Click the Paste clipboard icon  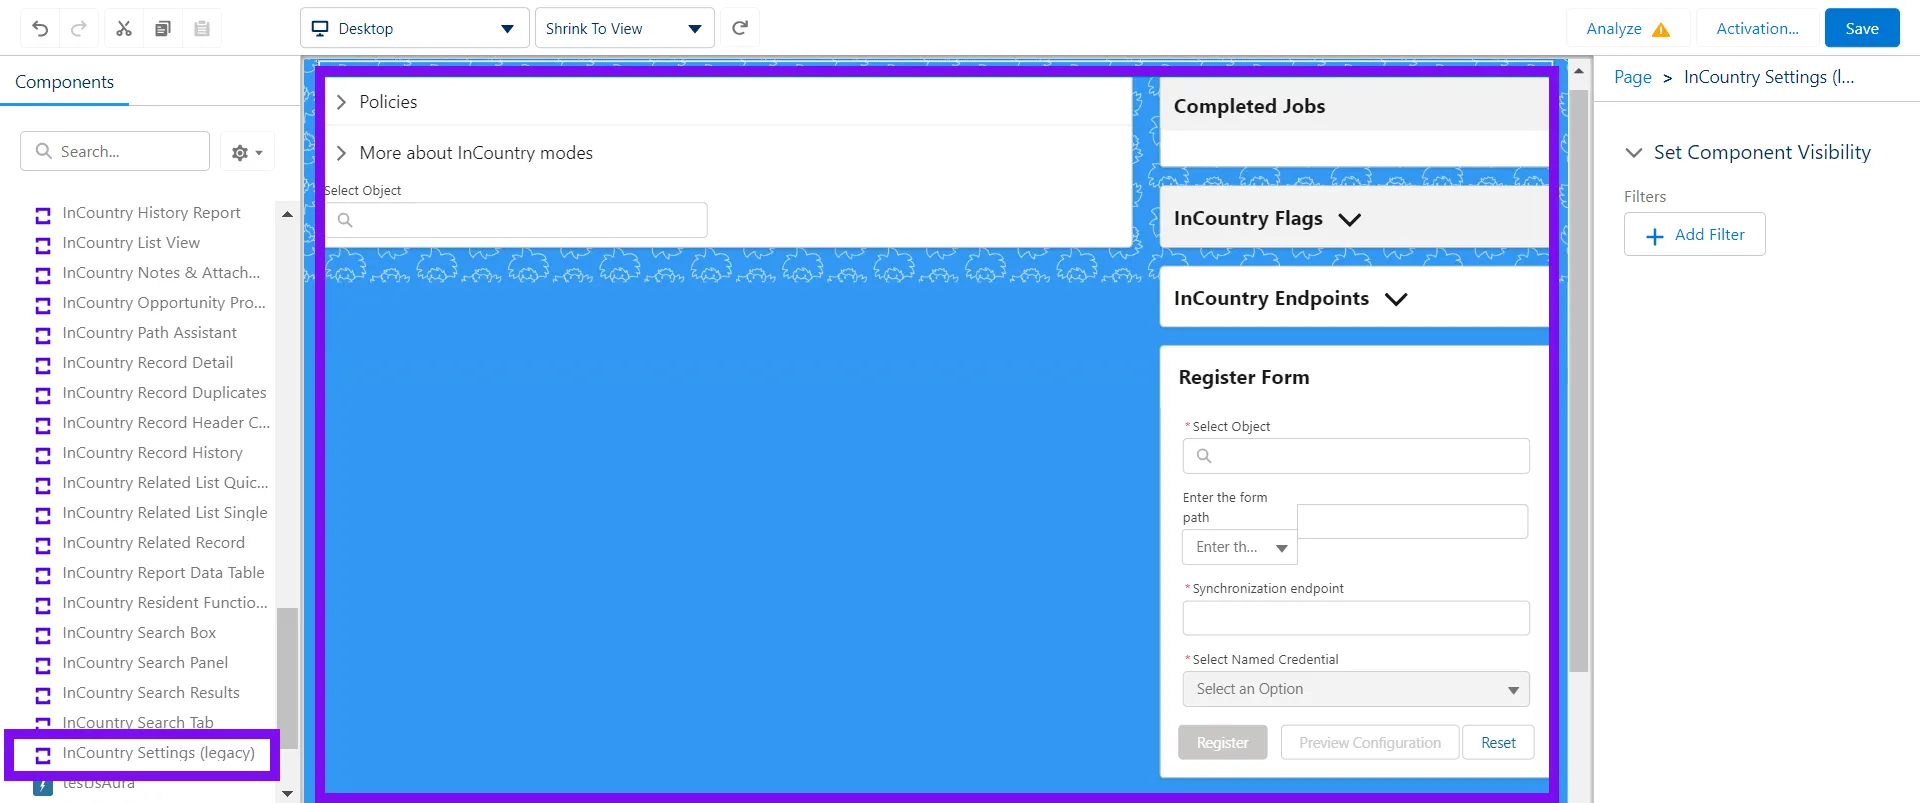(202, 28)
